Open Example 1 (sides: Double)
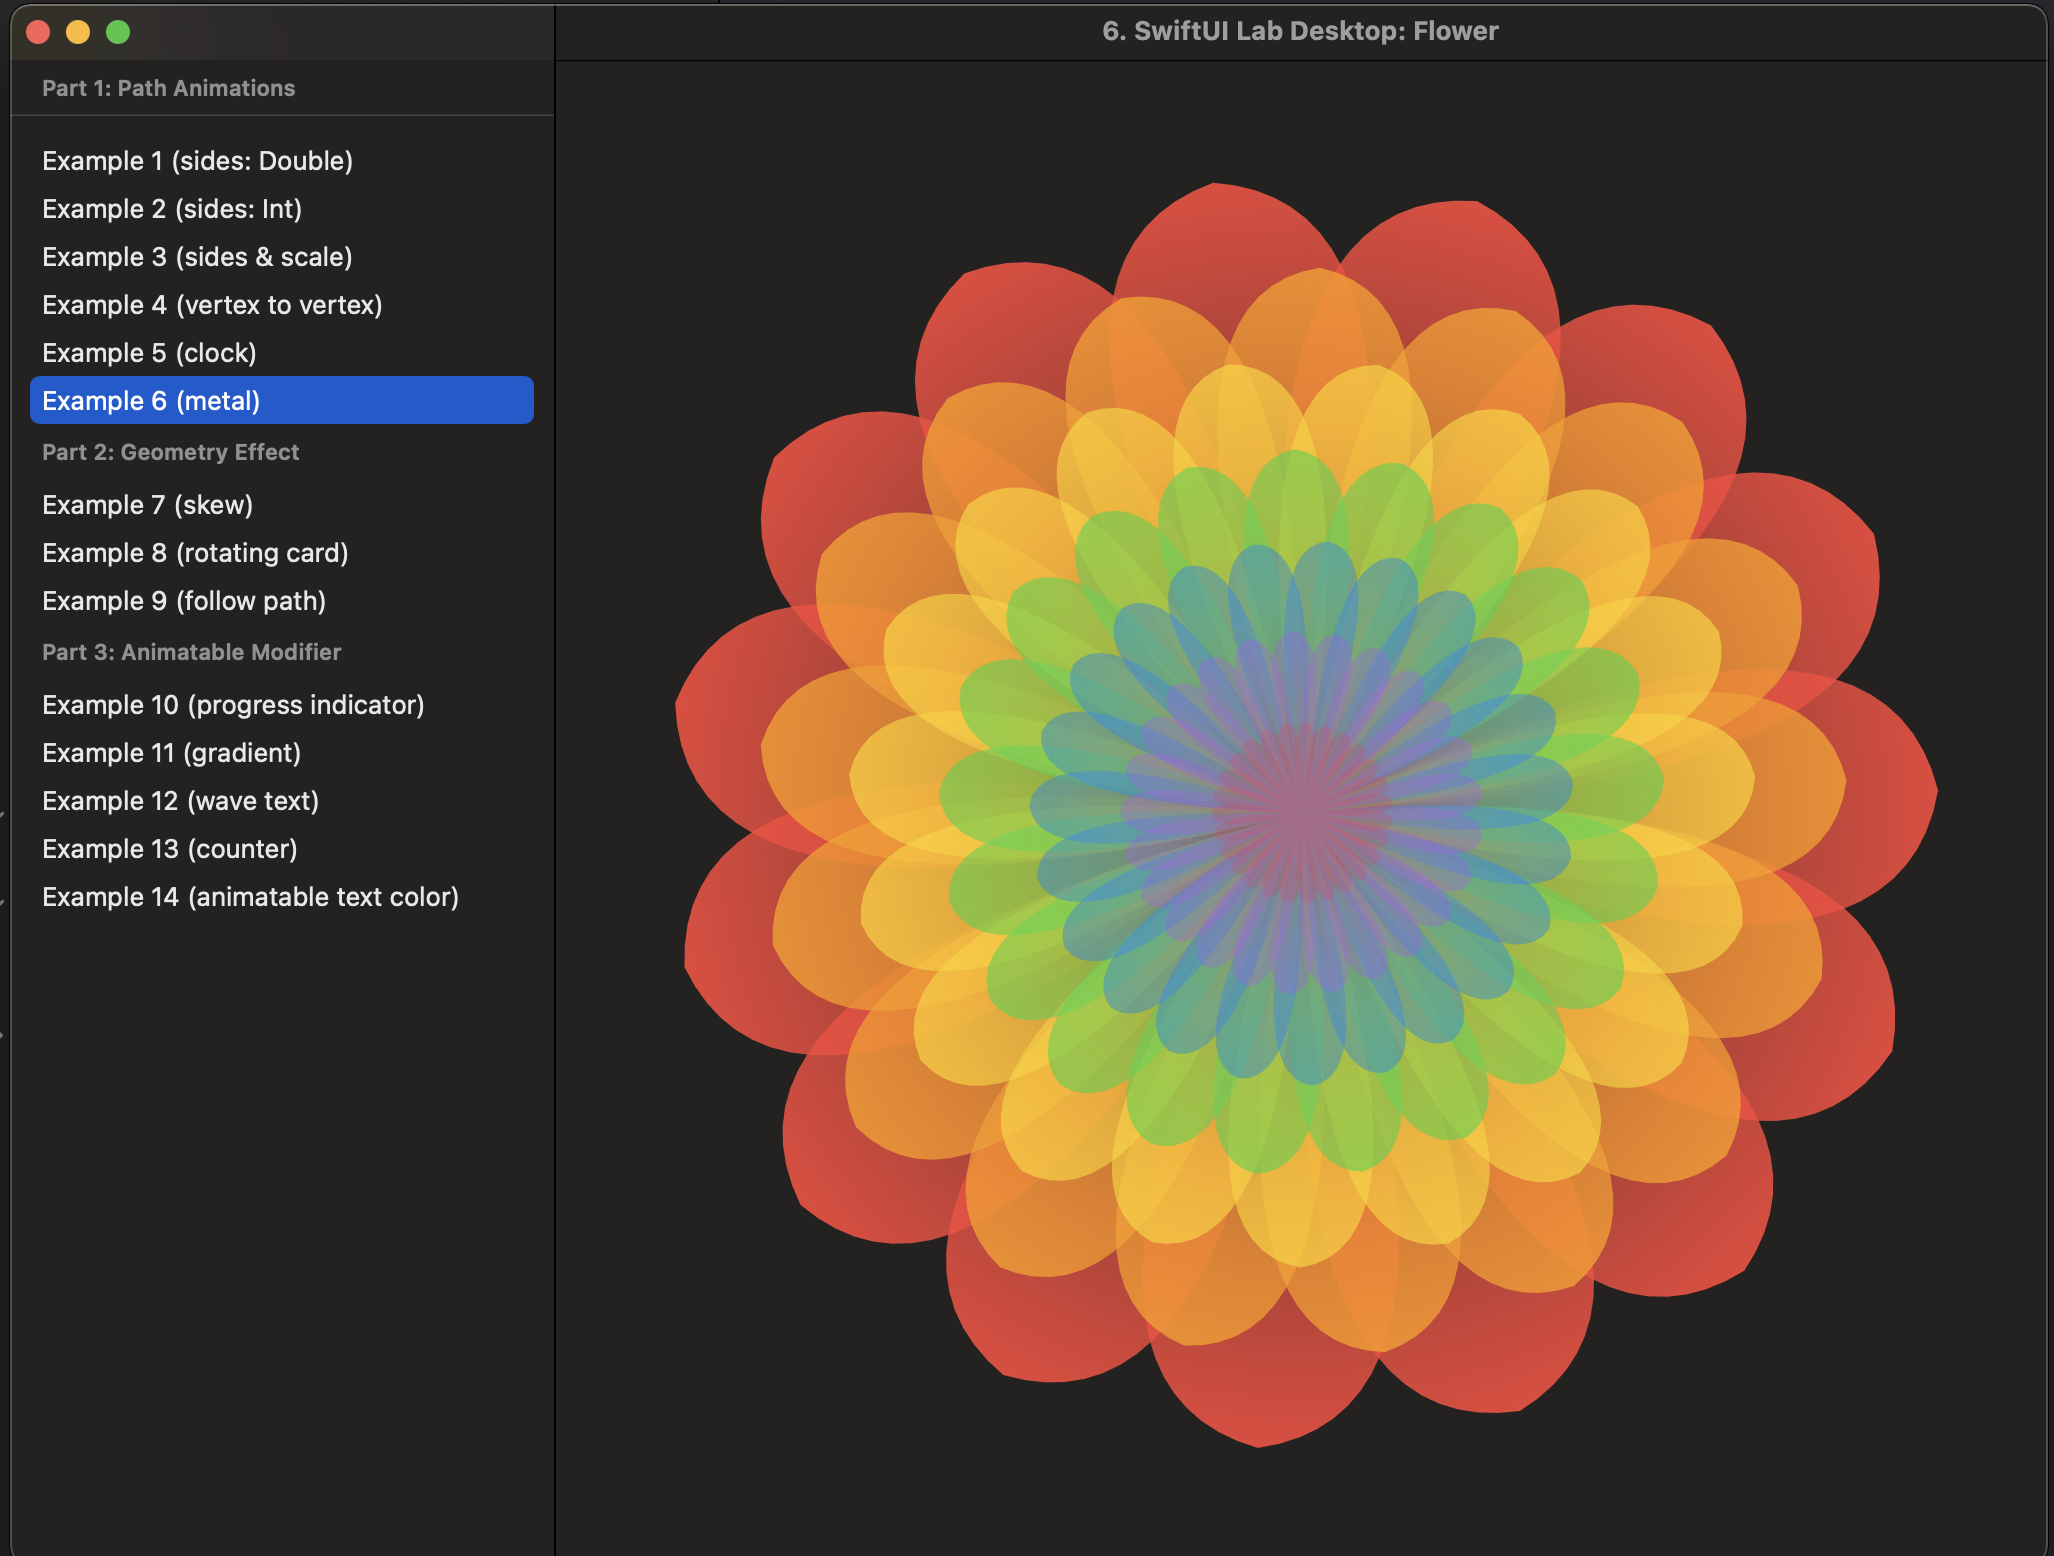 (x=197, y=161)
